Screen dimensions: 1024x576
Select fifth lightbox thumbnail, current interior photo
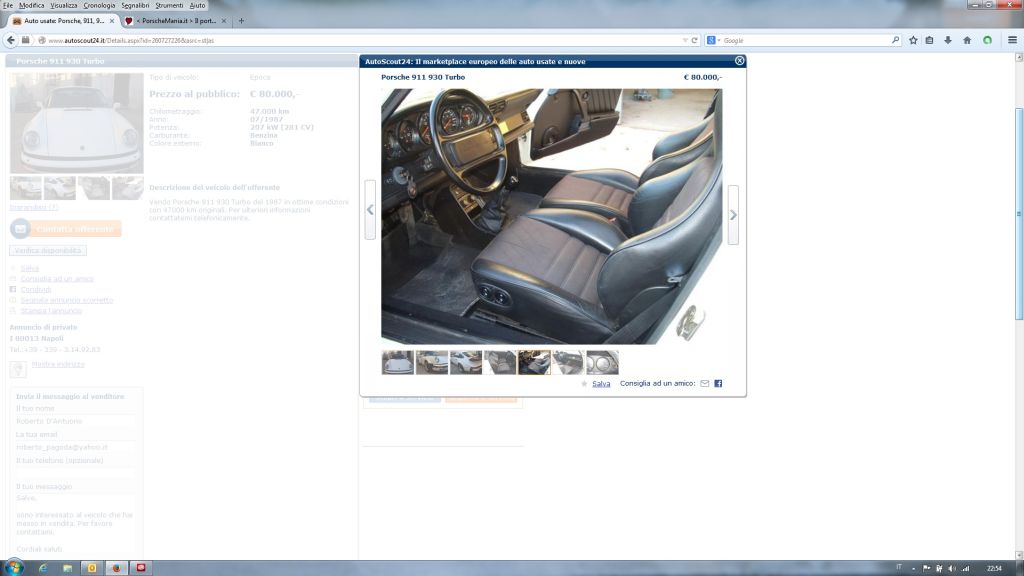pyautogui.click(x=534, y=362)
